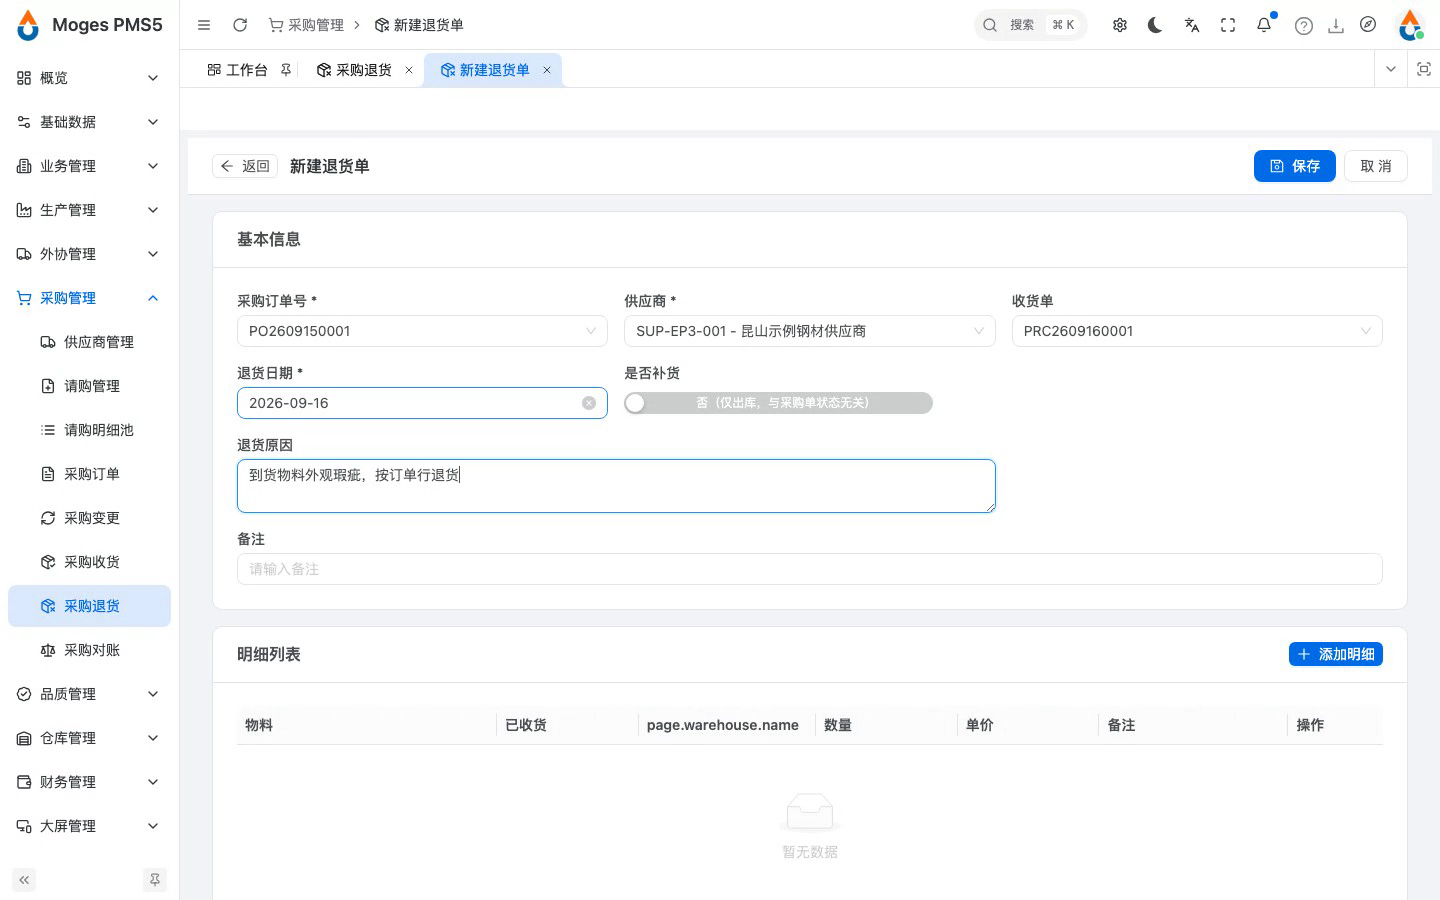Maximize content area icon beside tabs
The width and height of the screenshot is (1440, 900).
pos(1424,69)
